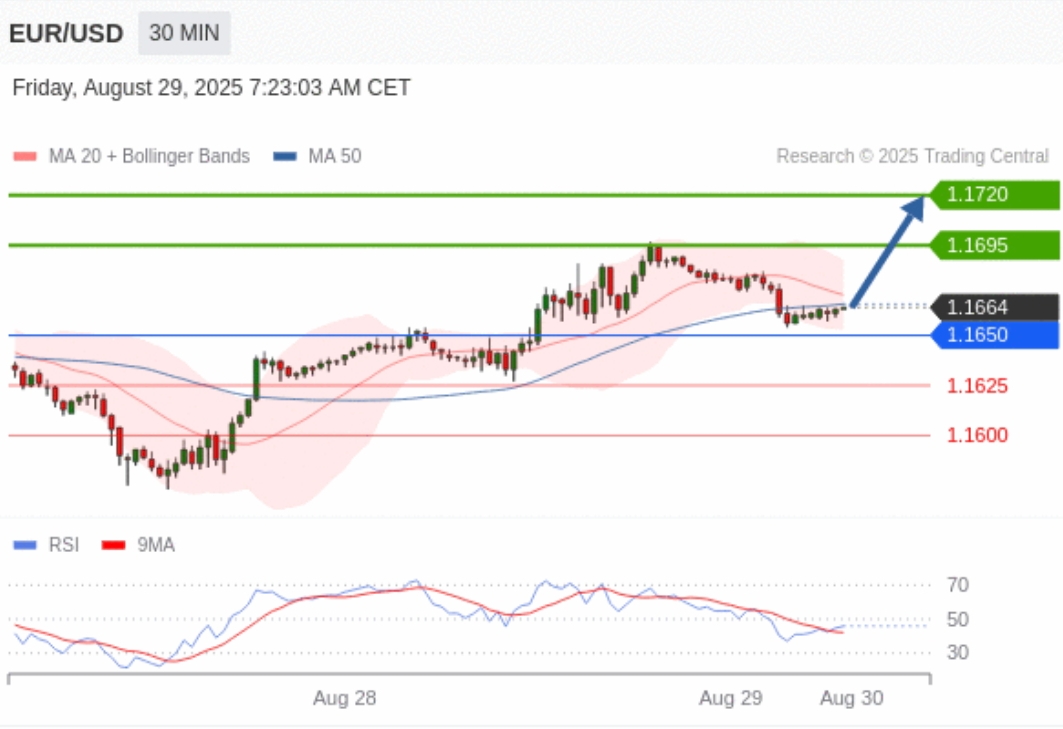Click the blue 1.1650 pivot price tag
This screenshot has width=1063, height=729.
994,335
